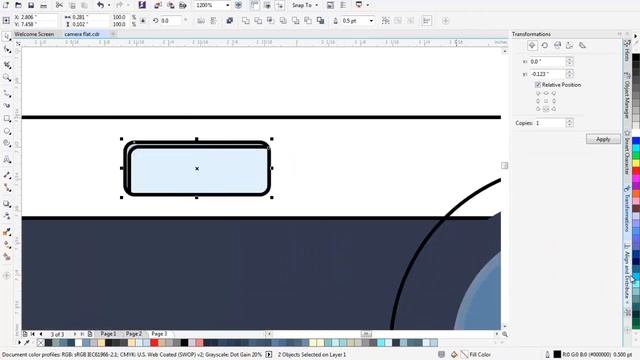Select the center anchor point radio
The image size is (640, 360).
coord(546,101)
